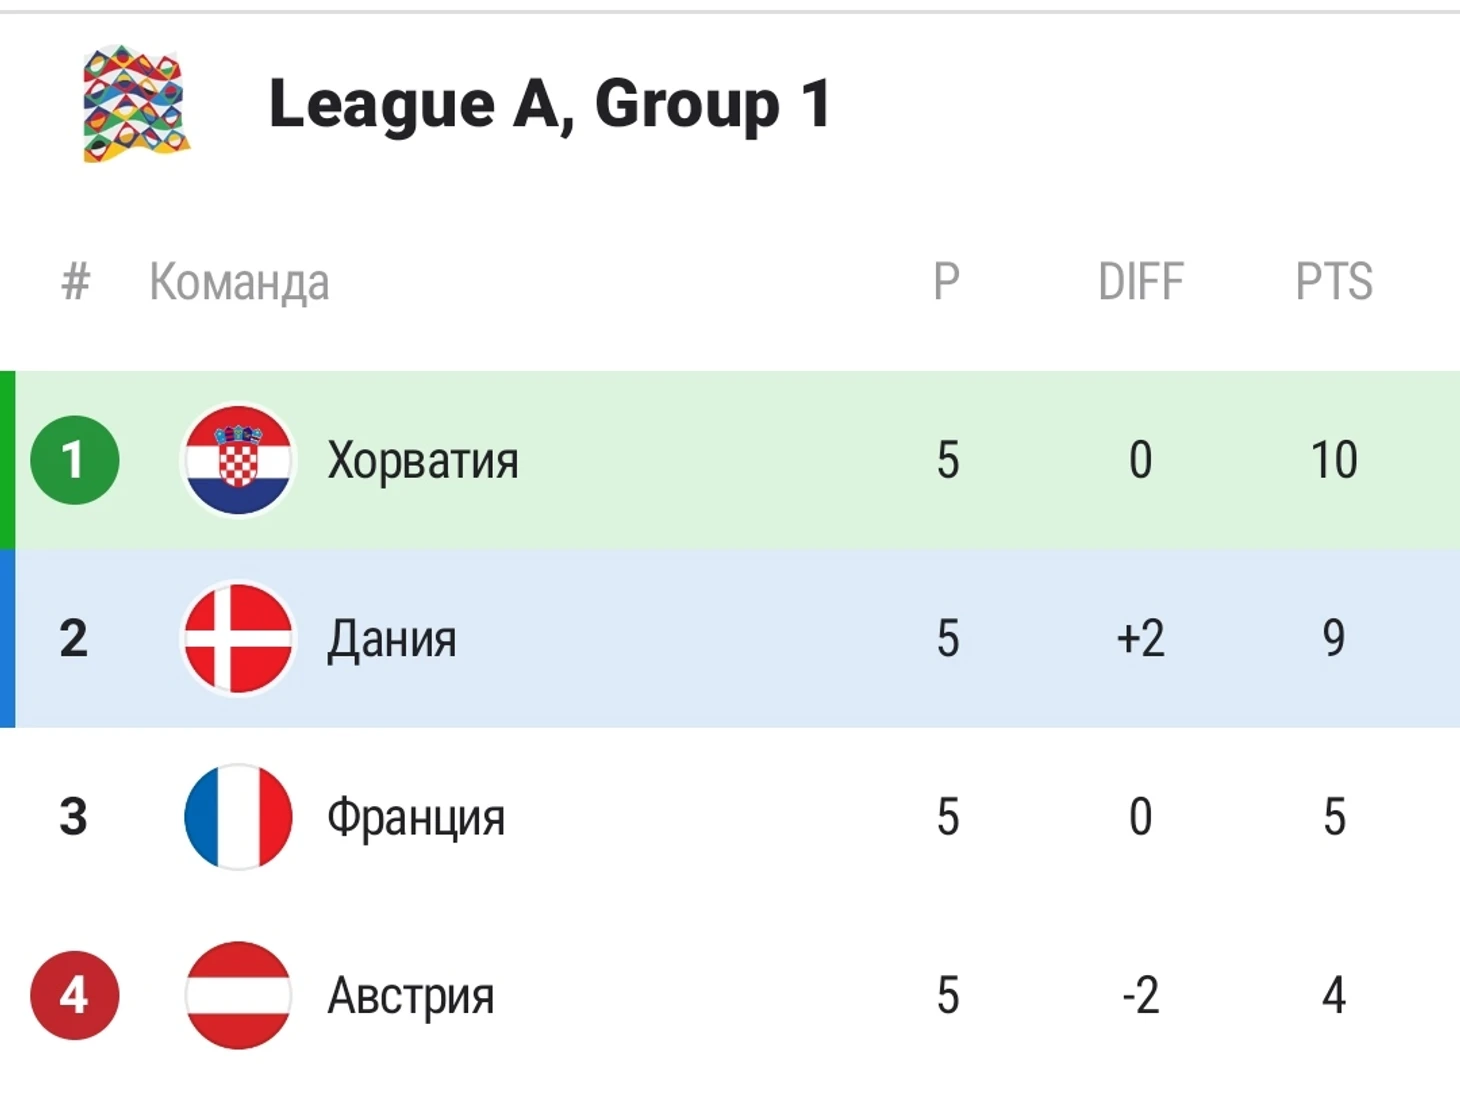Screen dimensions: 1460x1106
Task: Open the Франция team name
Action: point(416,818)
